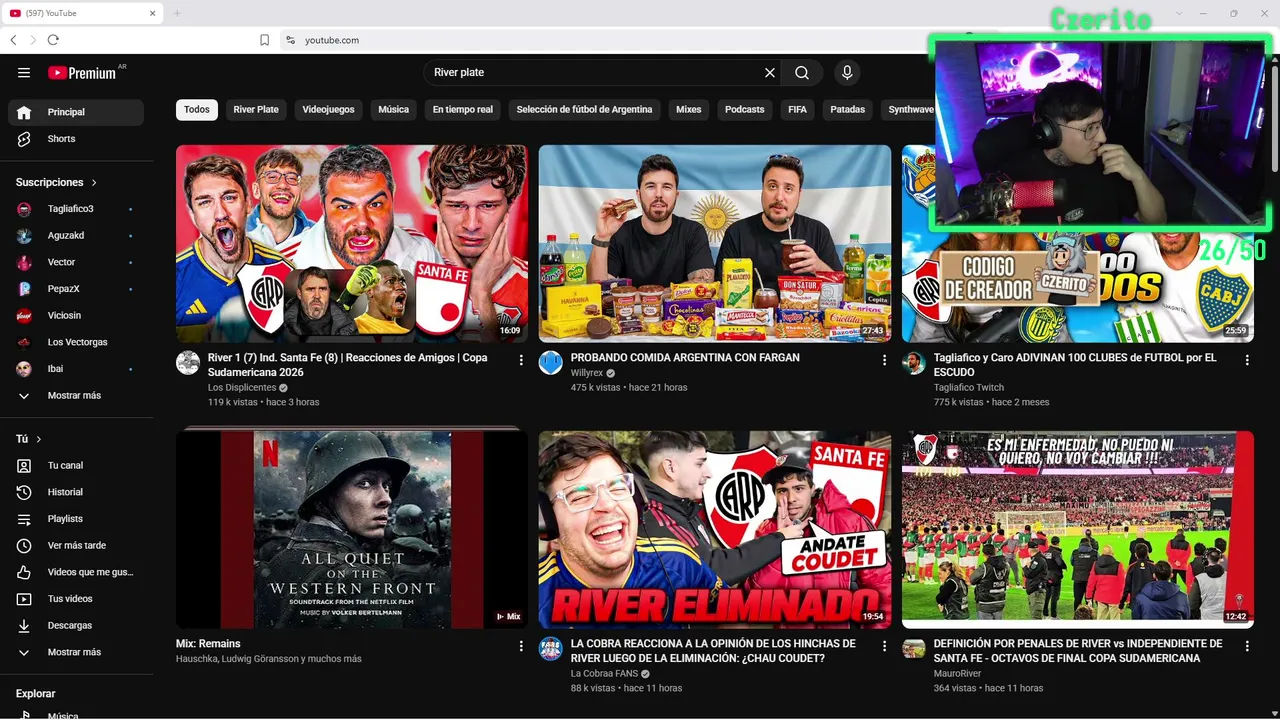
Task: Open Willyrex channel avatar
Action: click(551, 363)
